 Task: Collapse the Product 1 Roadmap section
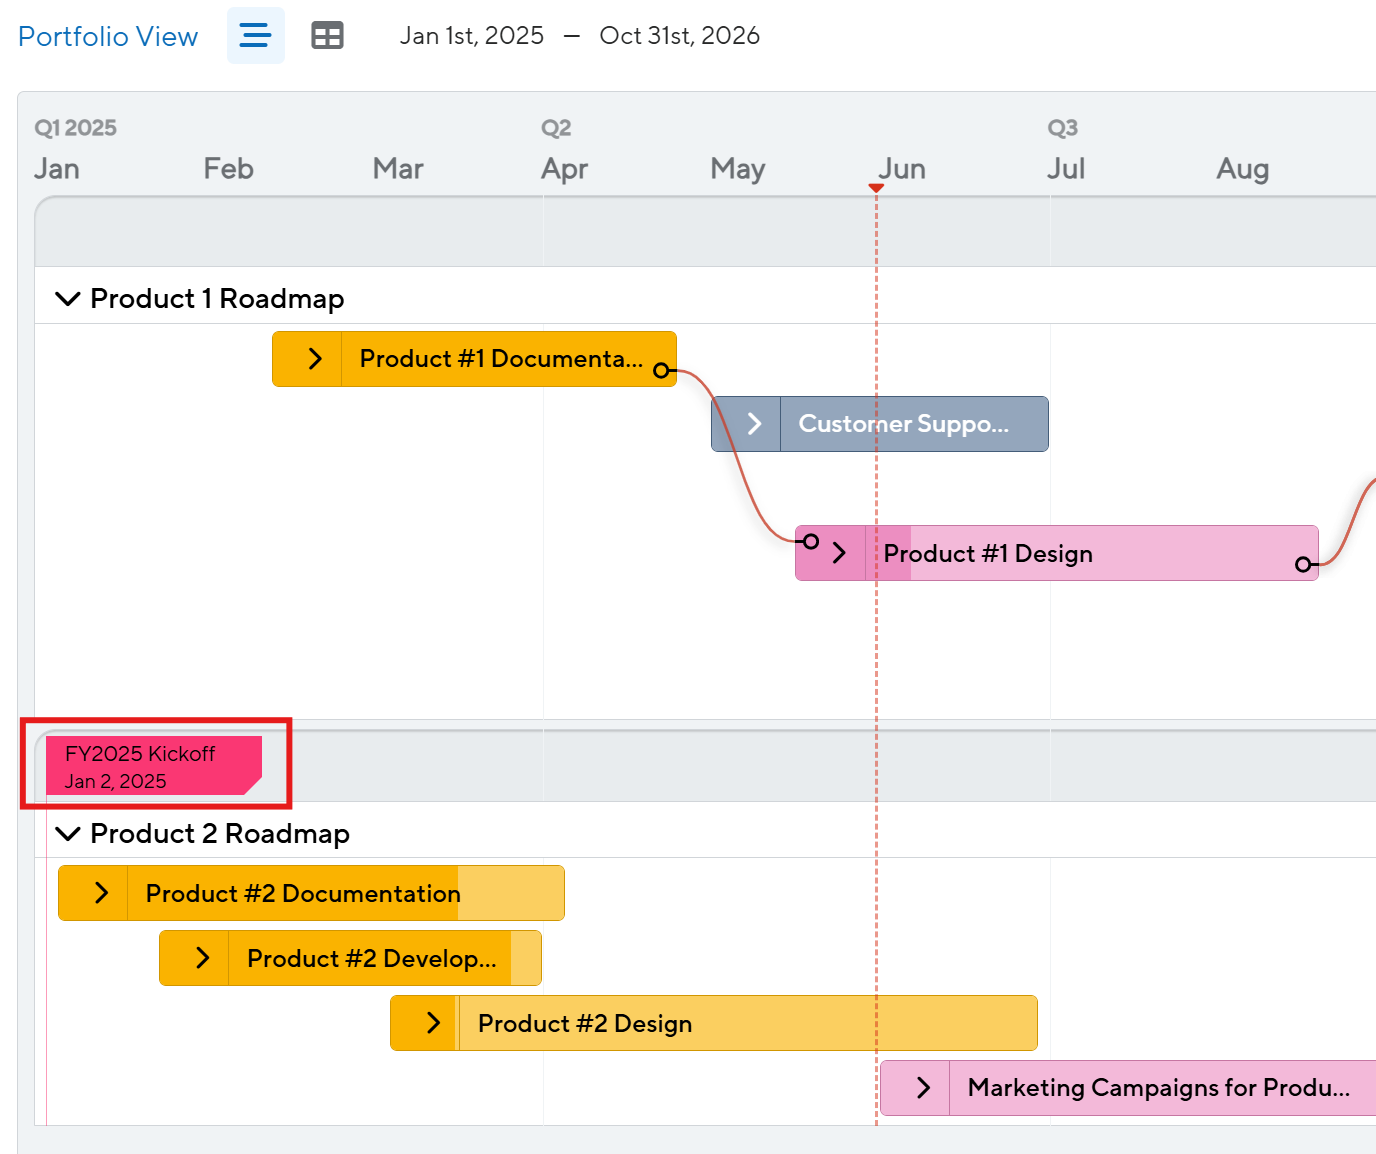click(x=67, y=299)
